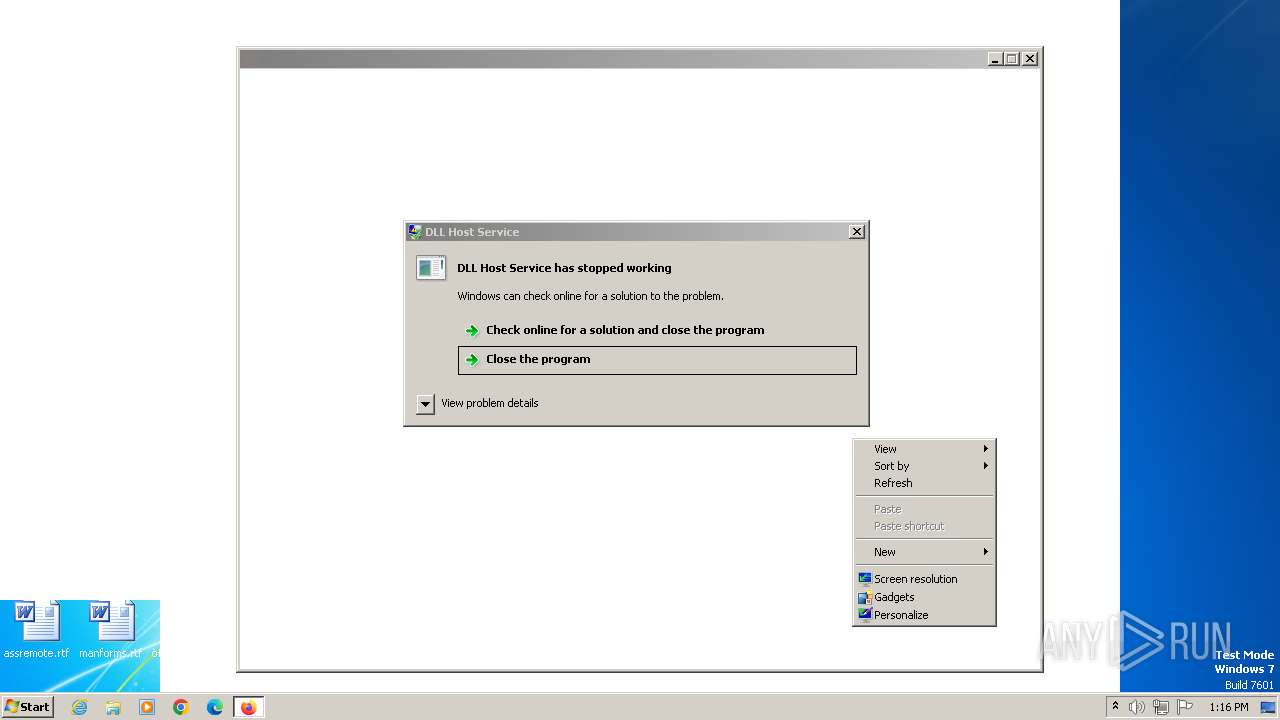The height and width of the screenshot is (720, 1280).
Task: Select the manforms.rtf desktop file
Action: tap(111, 630)
